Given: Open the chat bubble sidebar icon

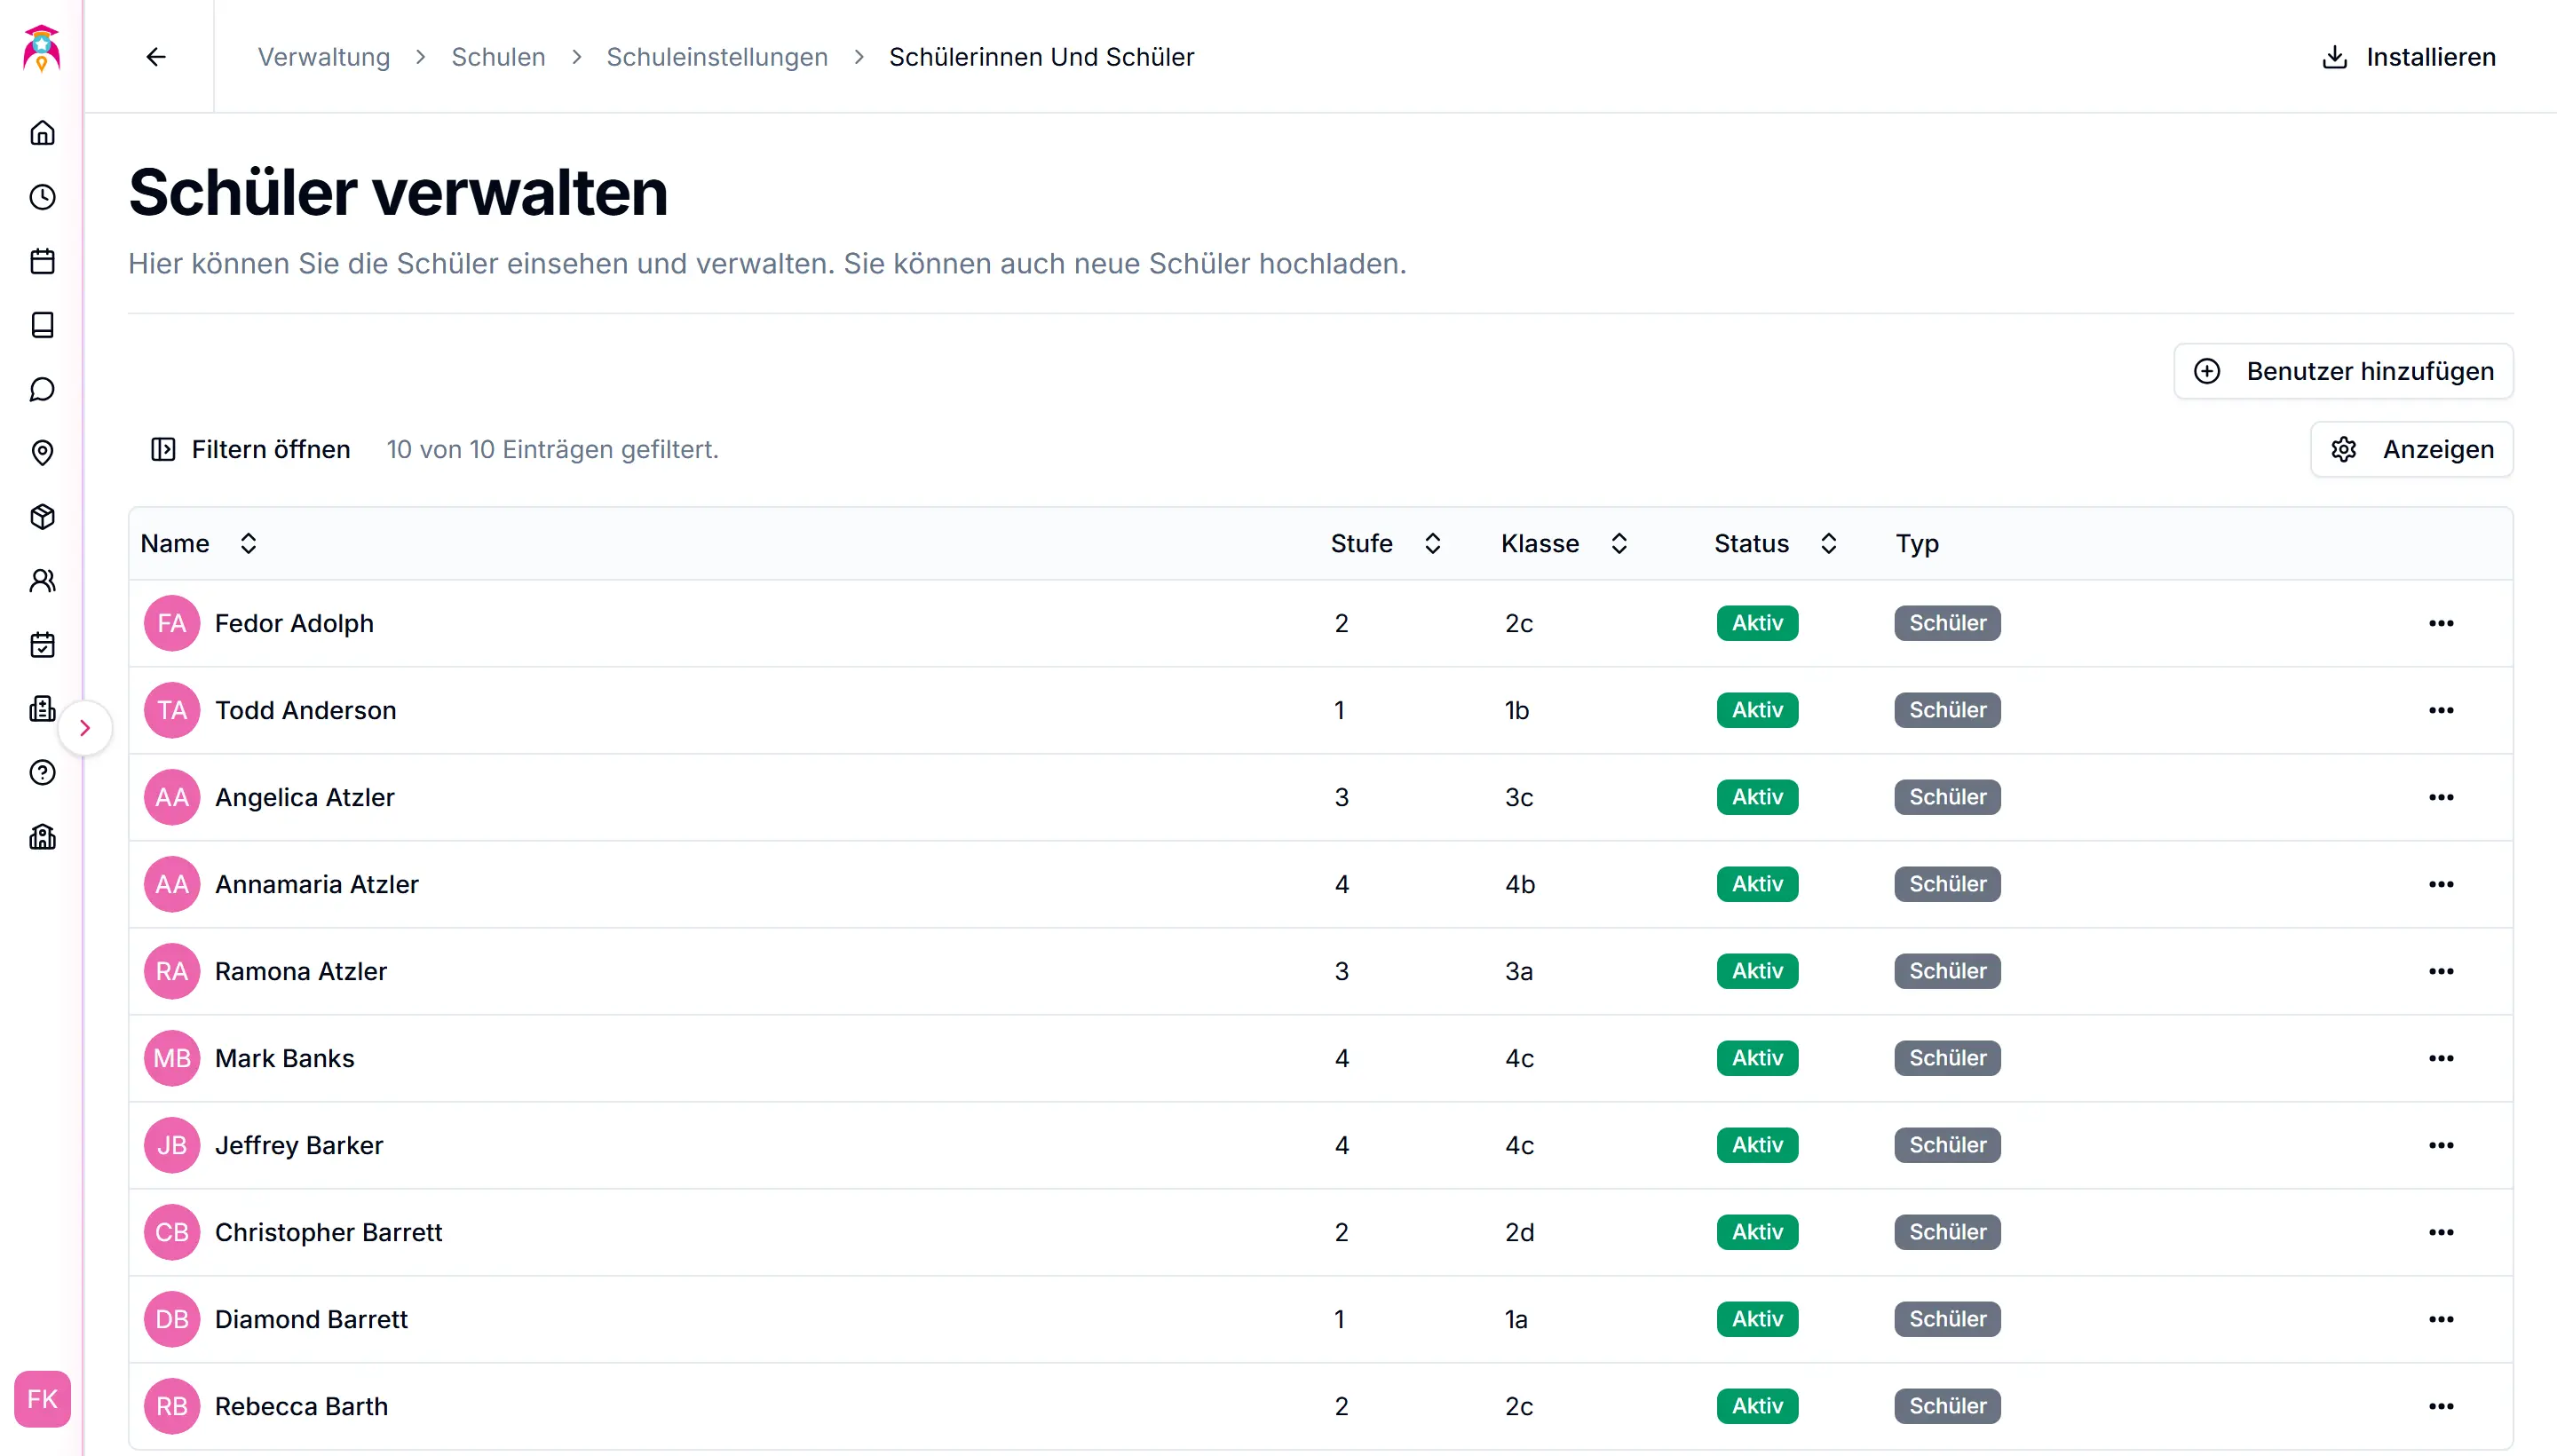Looking at the screenshot, I should click(42, 389).
